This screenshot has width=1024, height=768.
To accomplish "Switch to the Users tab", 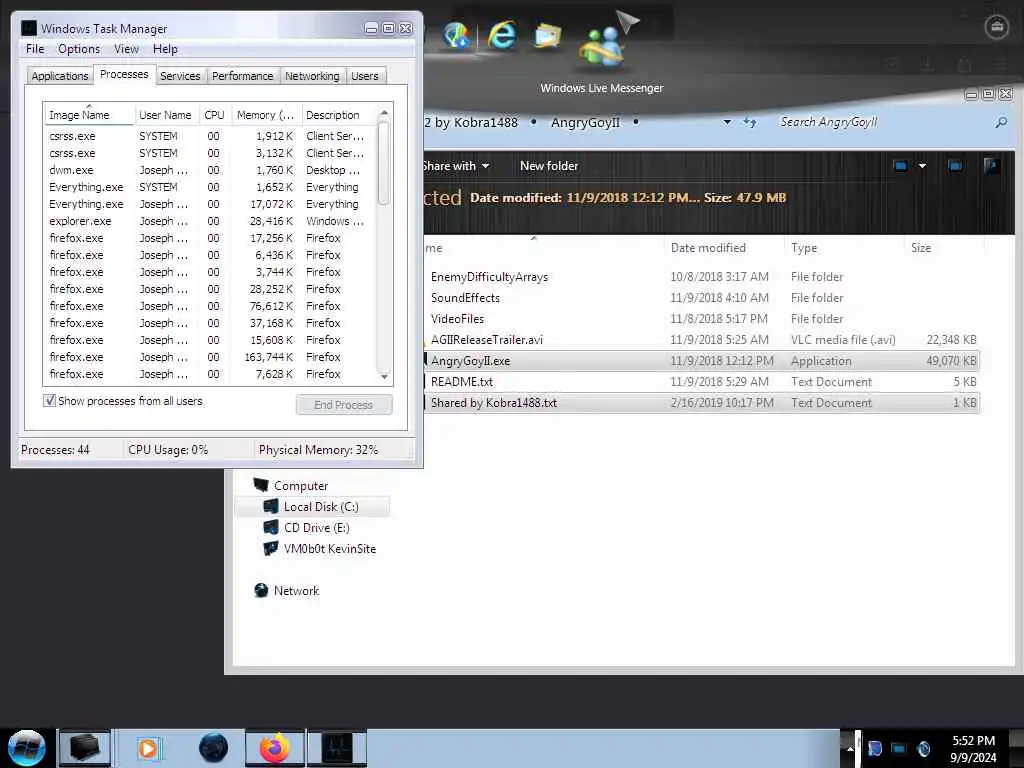I will (364, 76).
